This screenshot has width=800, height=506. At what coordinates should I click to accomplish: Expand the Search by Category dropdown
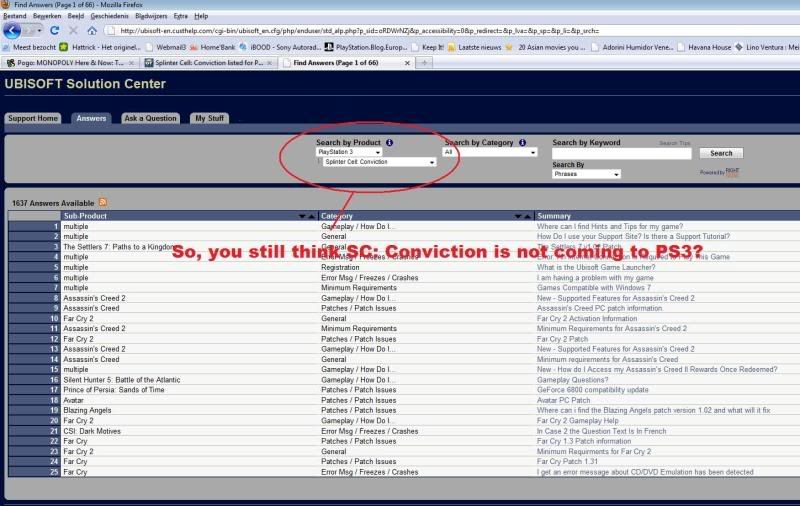(x=490, y=152)
